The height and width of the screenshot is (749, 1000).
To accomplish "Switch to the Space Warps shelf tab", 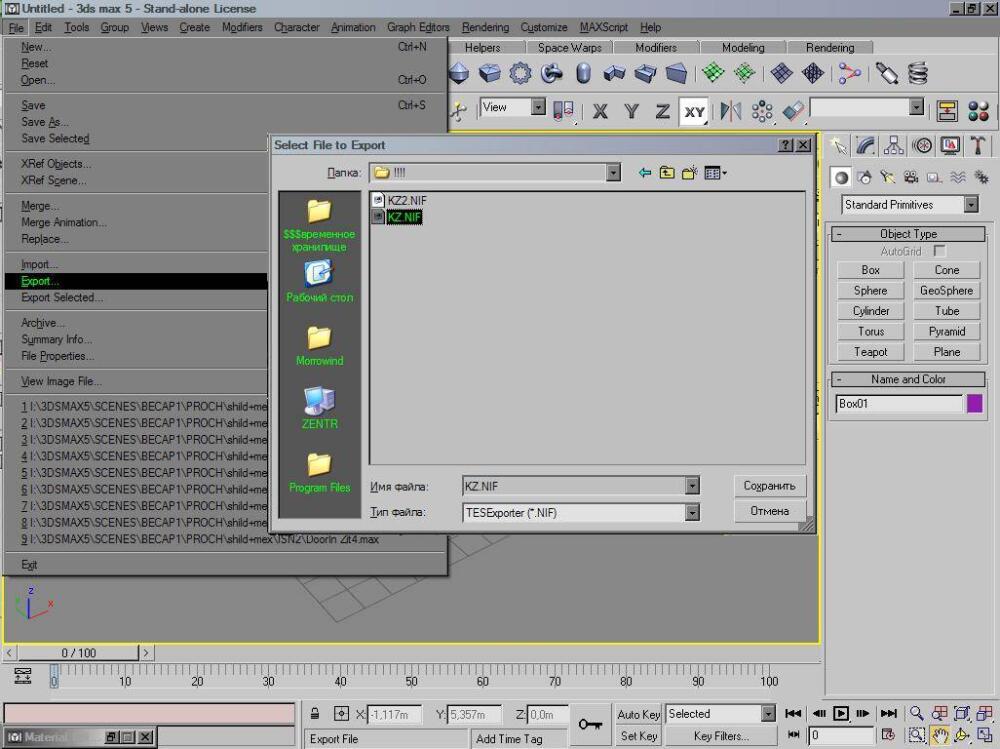I will click(x=569, y=48).
